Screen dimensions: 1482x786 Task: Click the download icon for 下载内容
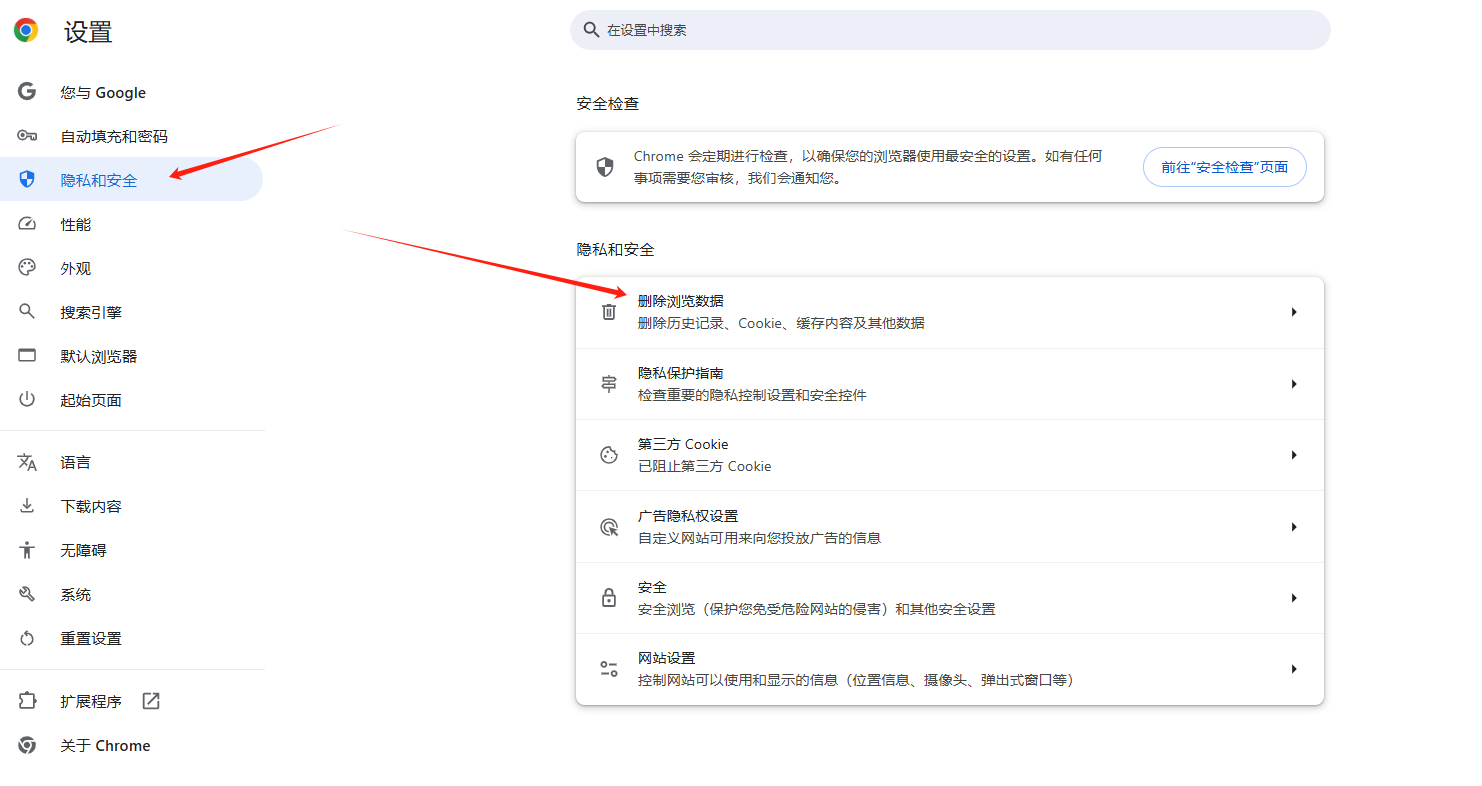click(x=27, y=506)
